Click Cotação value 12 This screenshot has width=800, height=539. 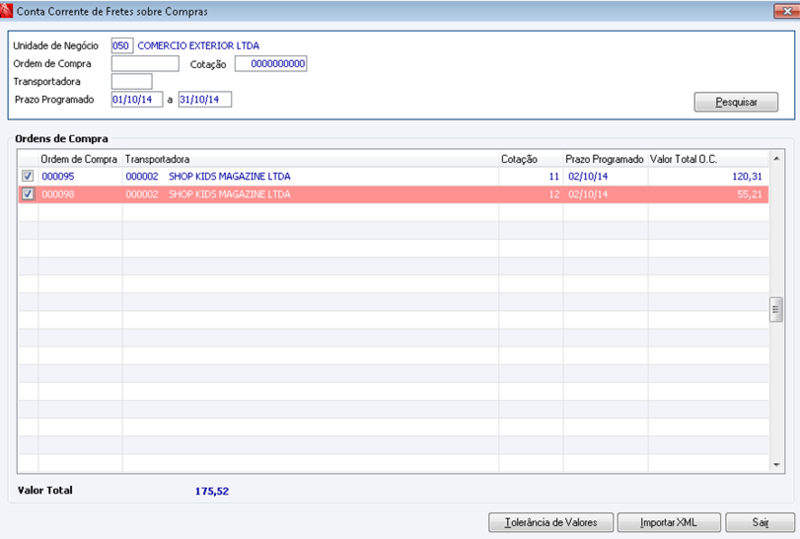[x=554, y=194]
